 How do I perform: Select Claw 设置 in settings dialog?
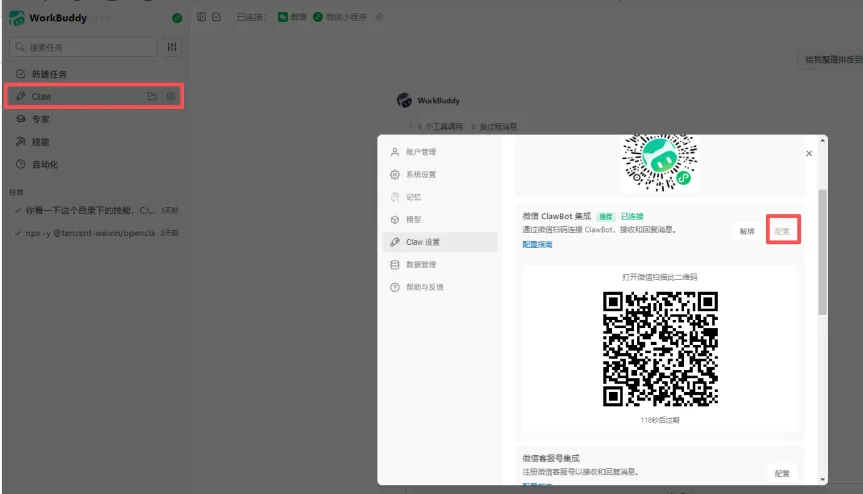[440, 242]
